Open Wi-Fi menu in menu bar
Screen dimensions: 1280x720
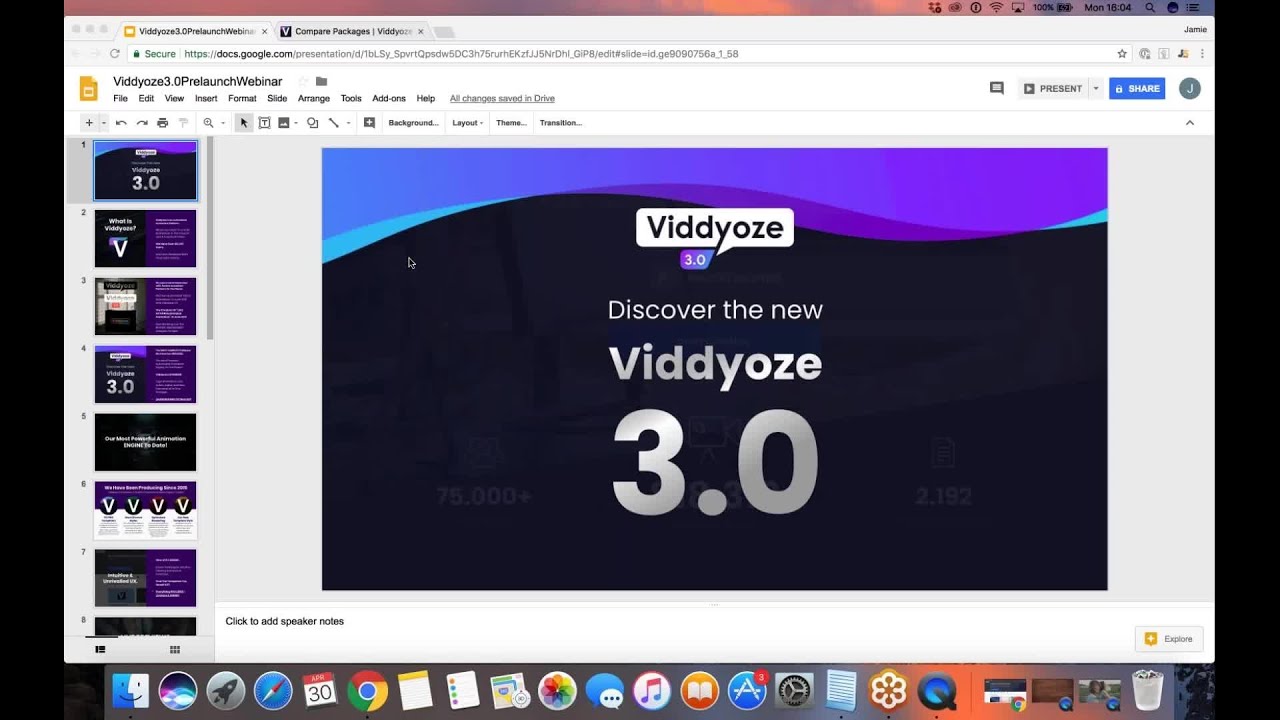[x=996, y=8]
